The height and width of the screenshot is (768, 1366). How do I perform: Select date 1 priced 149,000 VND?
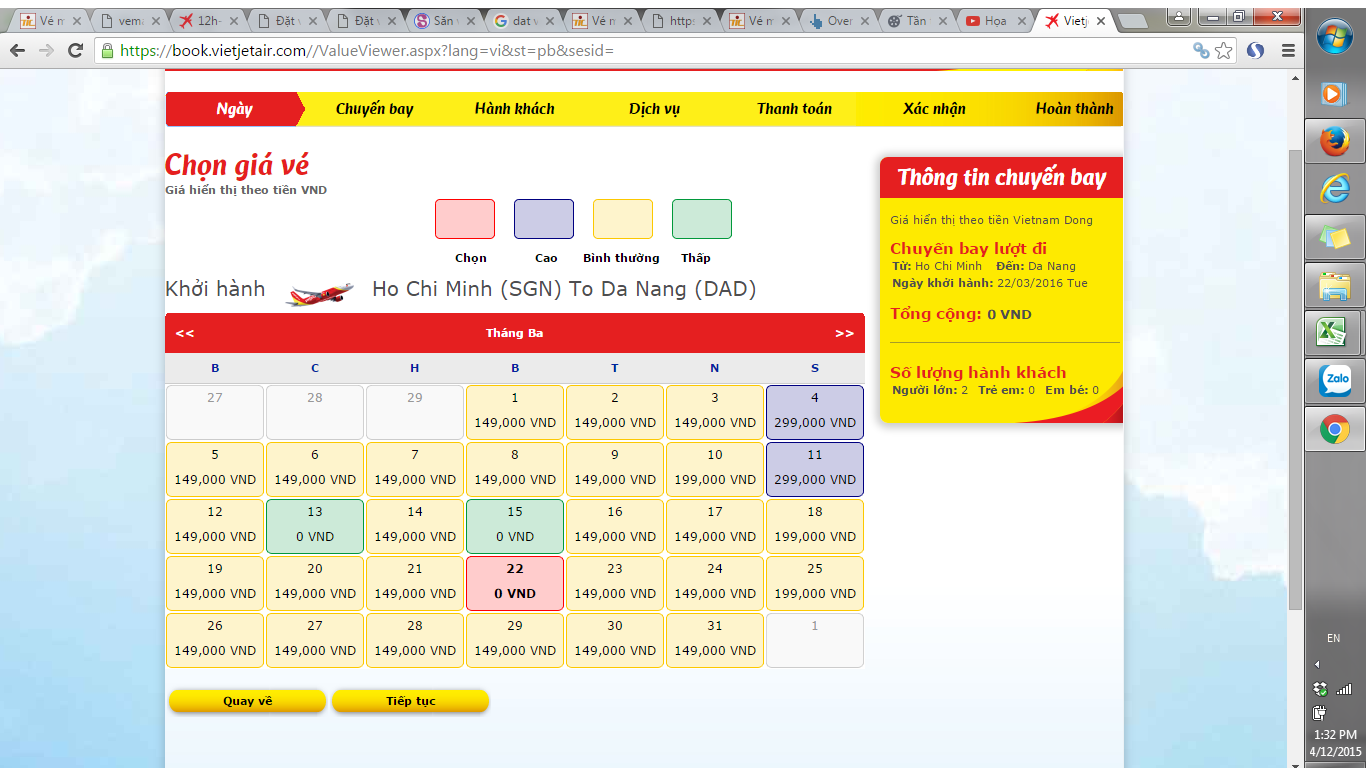515,412
